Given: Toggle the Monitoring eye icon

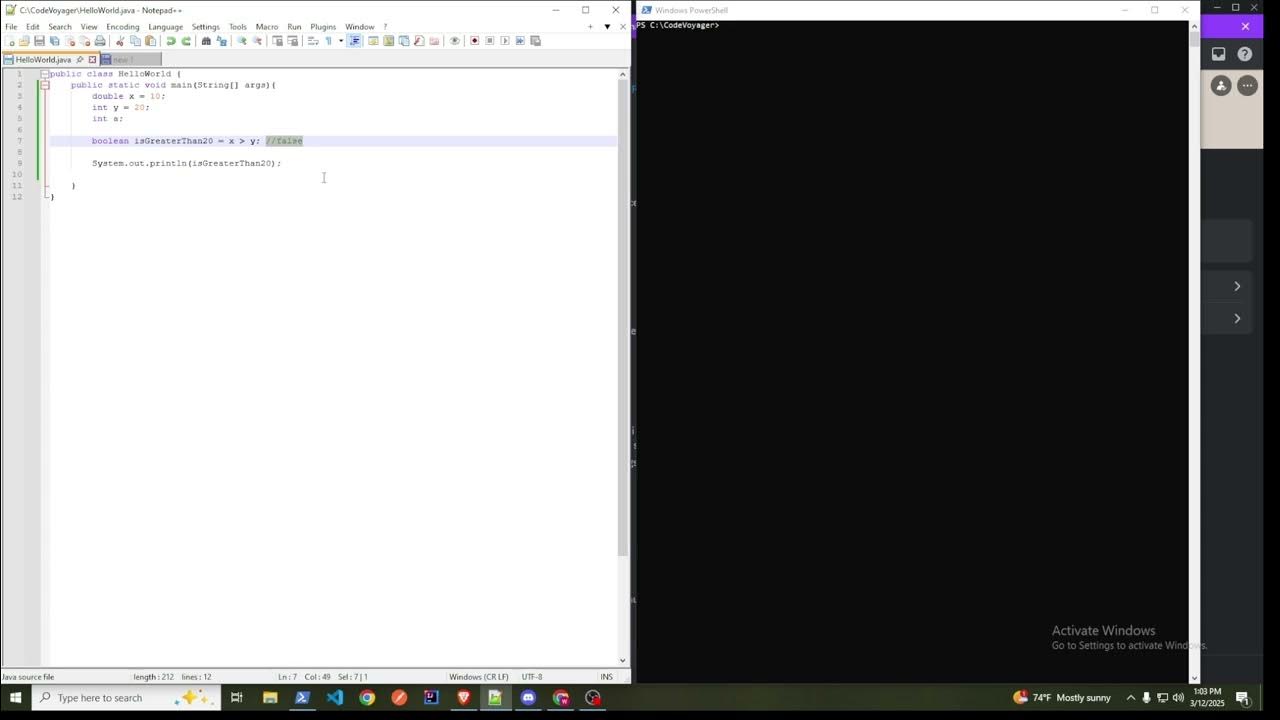Looking at the screenshot, I should (454, 41).
